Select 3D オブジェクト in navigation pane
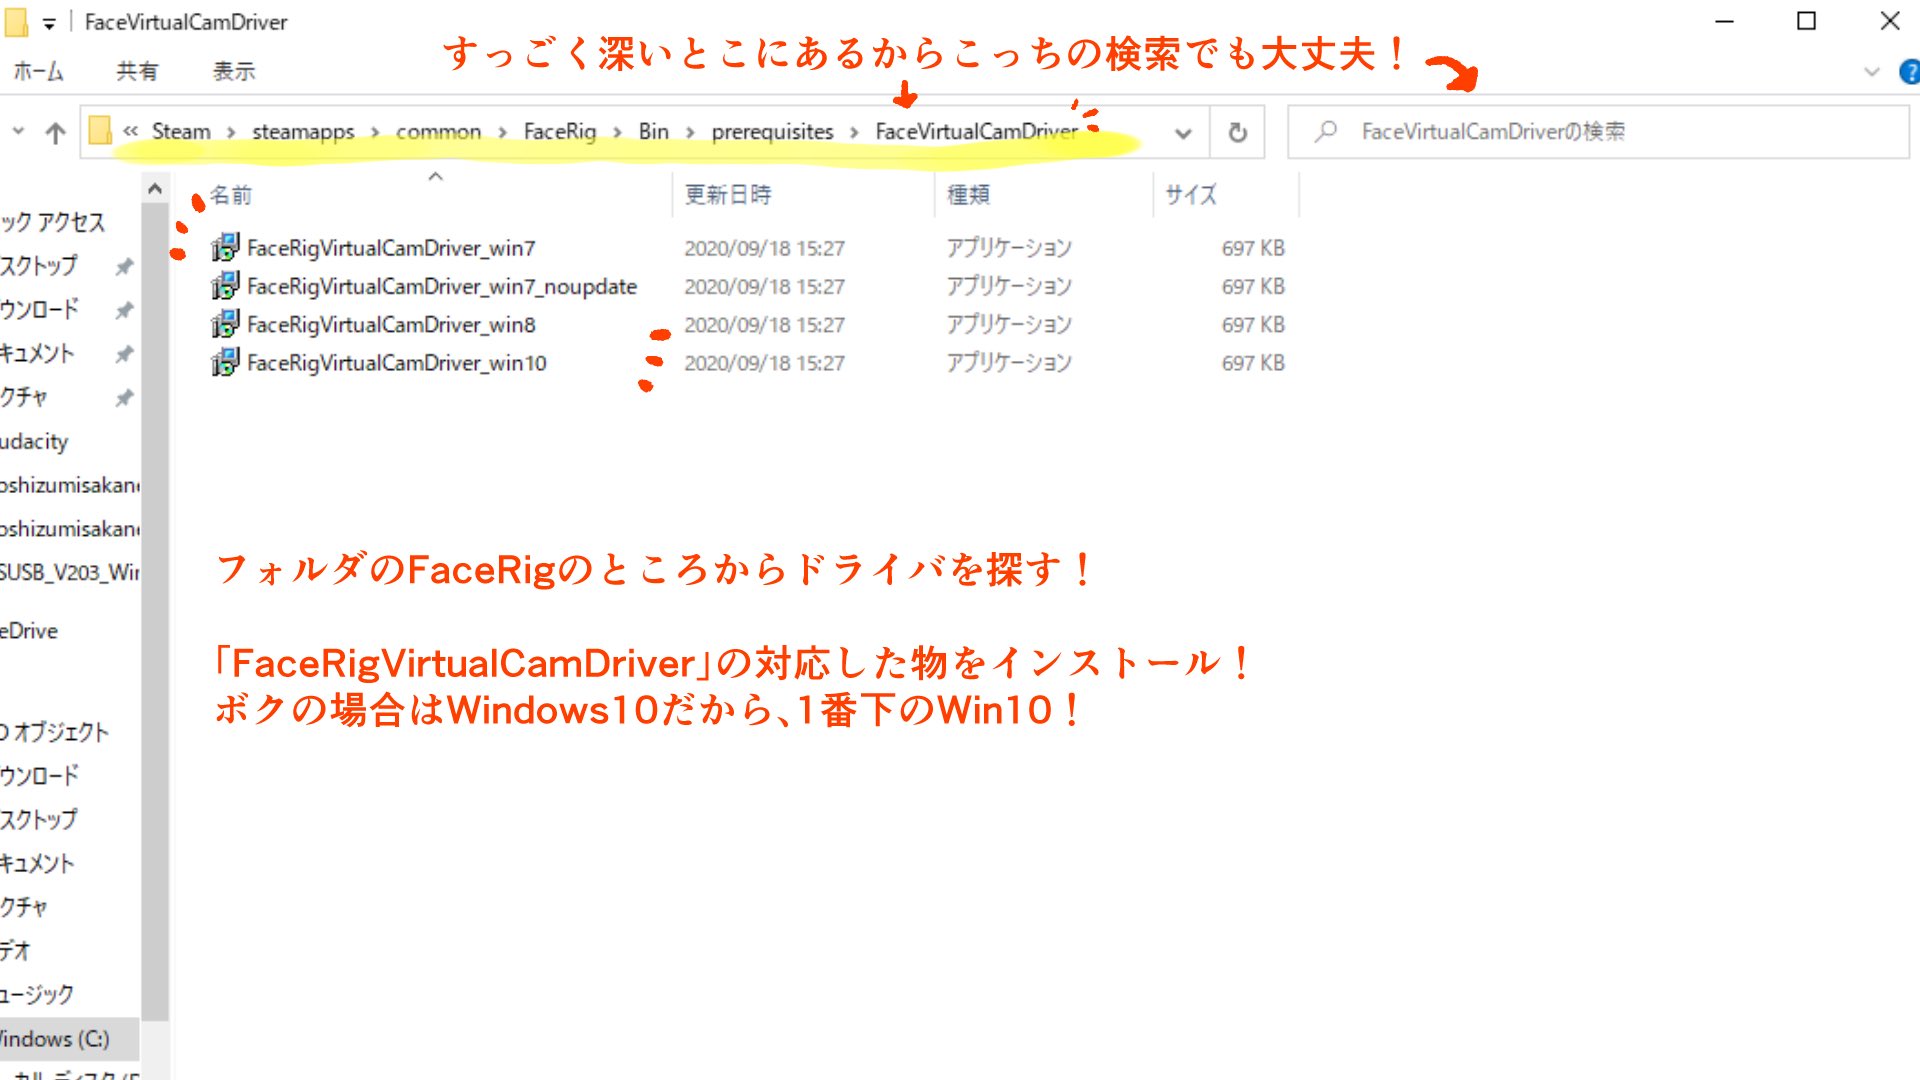This screenshot has height=1080, width=1920. [x=54, y=732]
